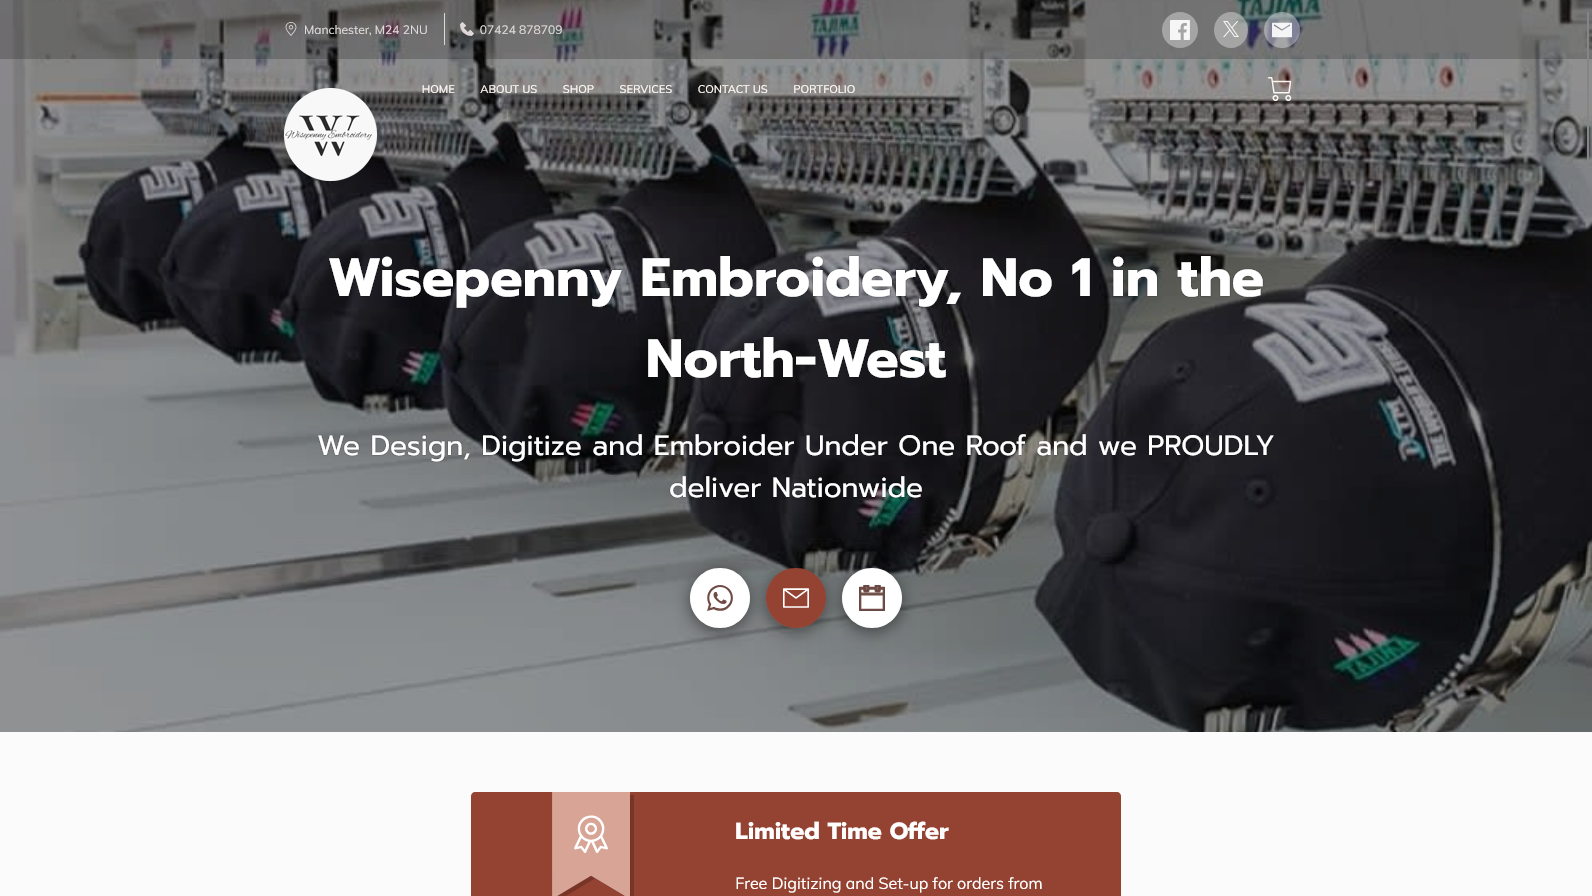Open the Facebook social icon

(x=1180, y=30)
